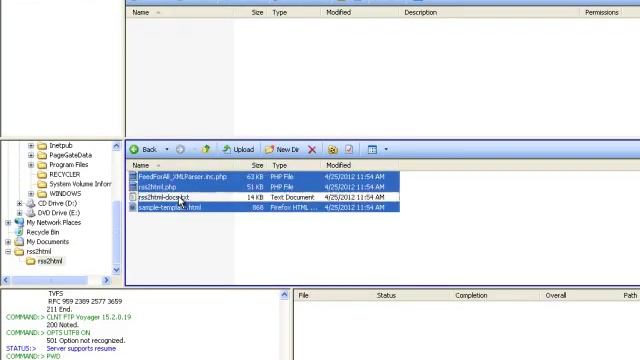
Task: Sort local files by Type column
Action: pos(280,165)
